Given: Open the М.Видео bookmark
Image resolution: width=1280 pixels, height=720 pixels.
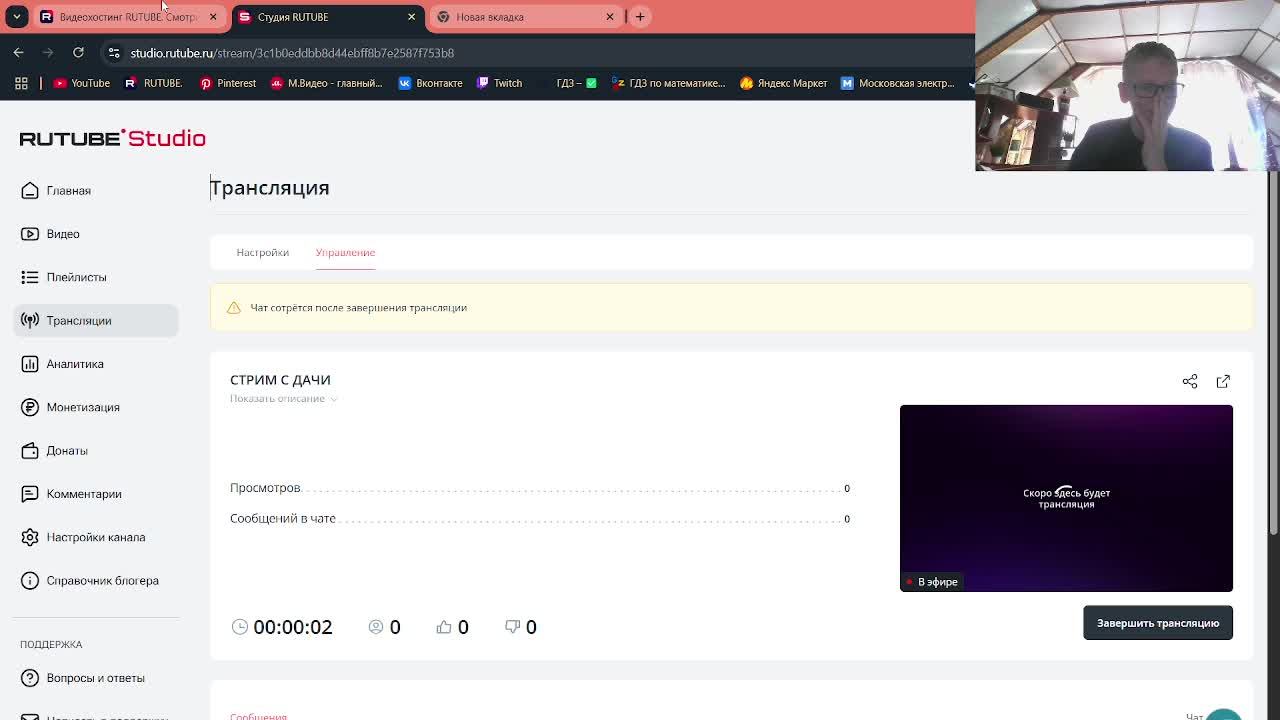Looking at the screenshot, I should [326, 83].
